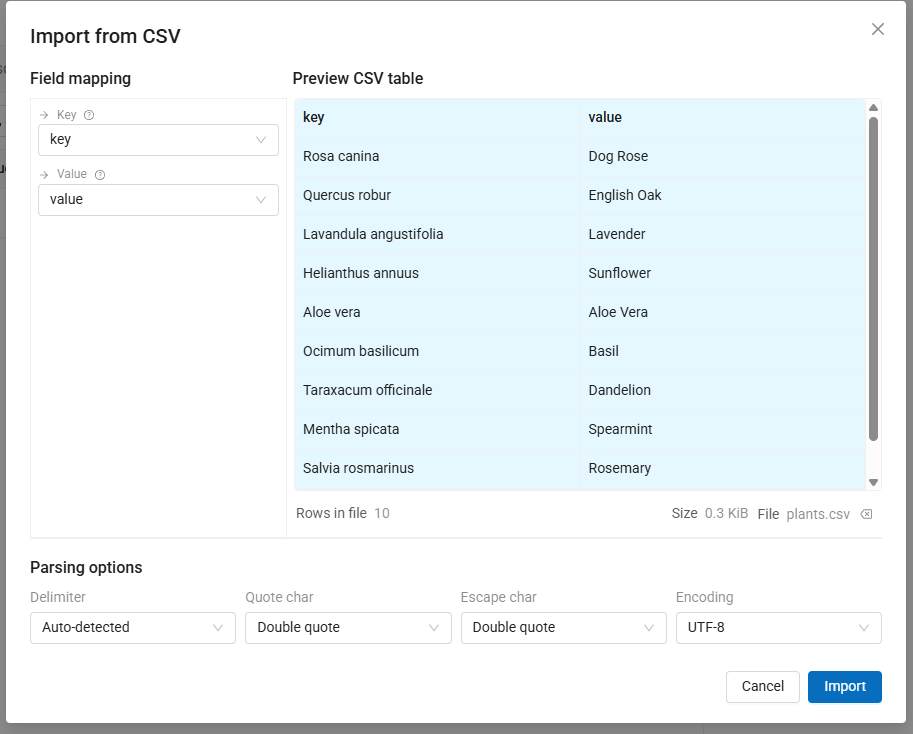Open the Value field mapping dropdown
The width and height of the screenshot is (913, 734).
(158, 200)
